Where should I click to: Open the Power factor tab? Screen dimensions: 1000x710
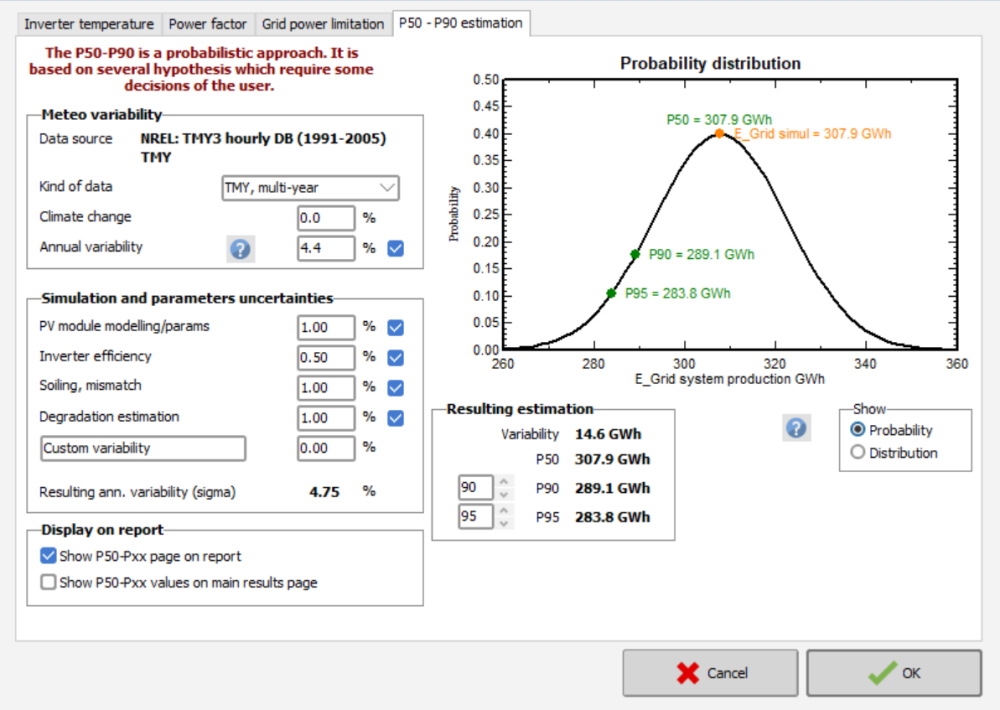coord(207,23)
